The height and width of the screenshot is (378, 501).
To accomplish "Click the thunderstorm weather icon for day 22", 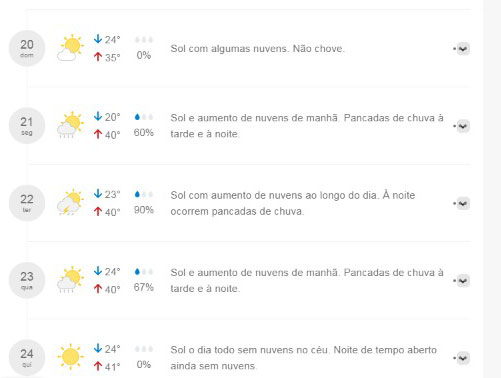I will click(x=70, y=202).
